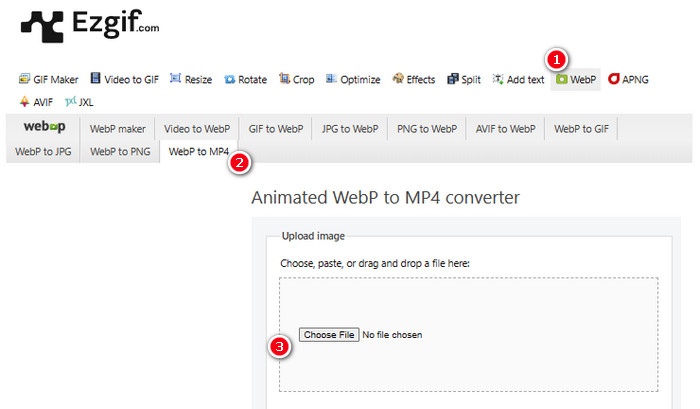
Task: Click the Video to GIF film icon
Action: click(95, 79)
